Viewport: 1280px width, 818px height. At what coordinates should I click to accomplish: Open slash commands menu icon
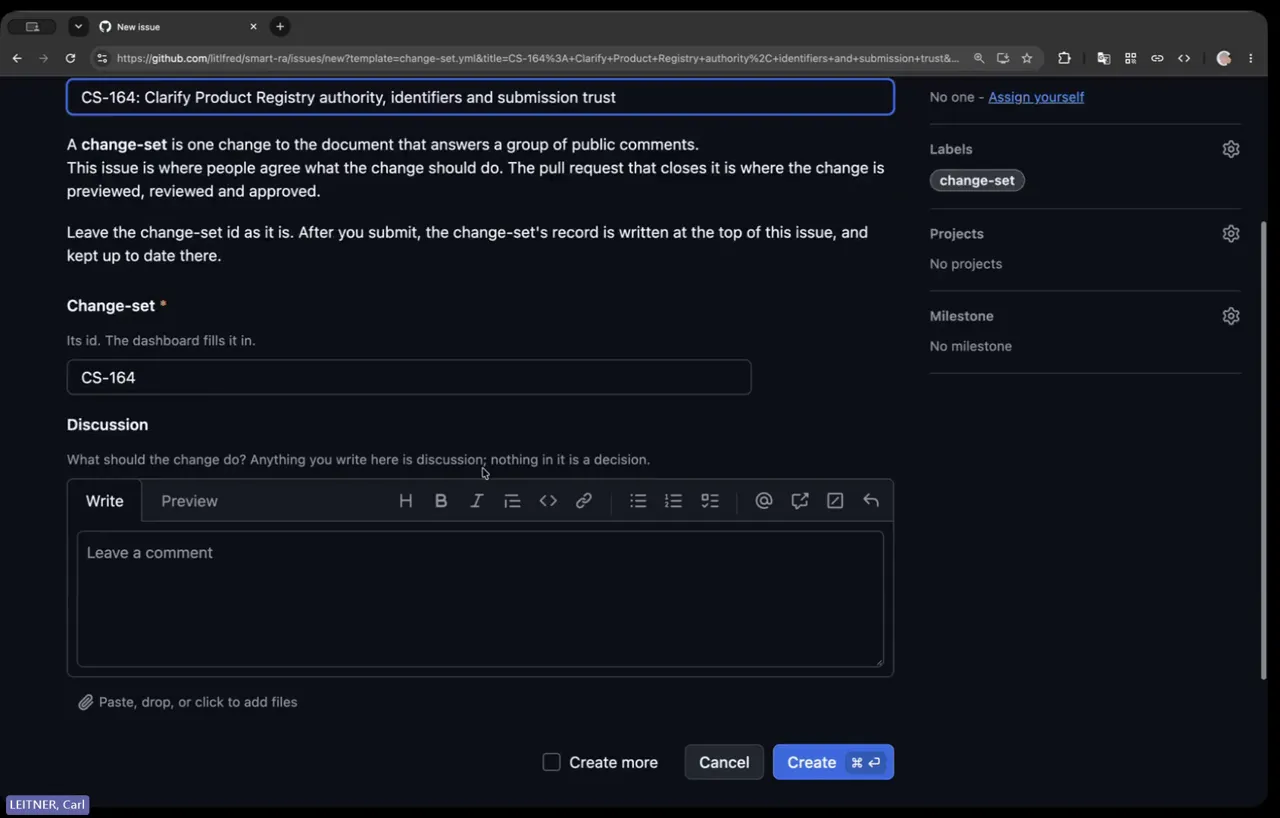click(x=835, y=501)
